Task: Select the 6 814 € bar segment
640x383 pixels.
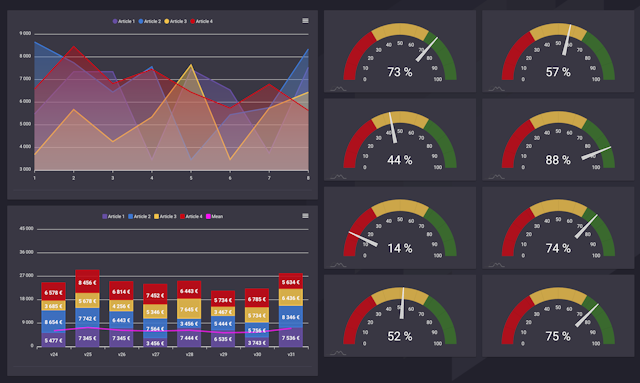Action: 121,291
